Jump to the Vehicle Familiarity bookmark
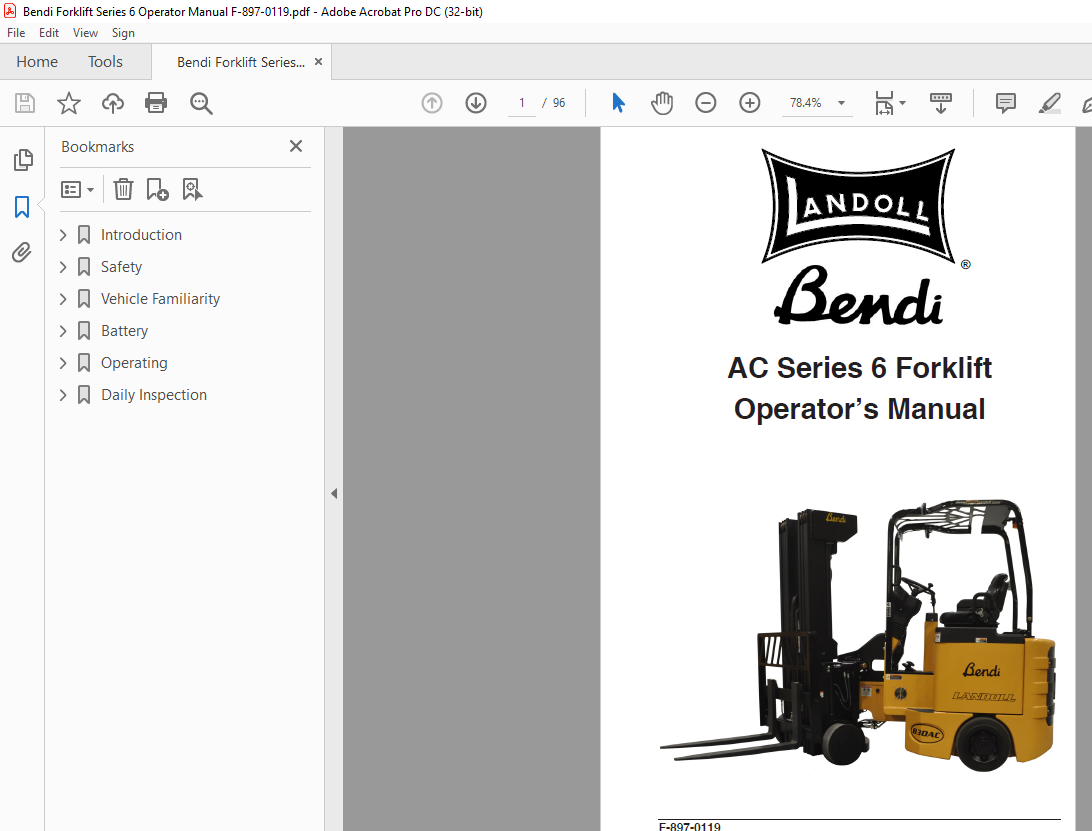 (x=160, y=299)
